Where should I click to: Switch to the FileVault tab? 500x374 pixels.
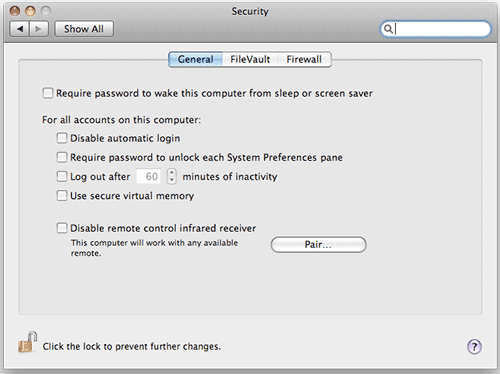(x=250, y=59)
